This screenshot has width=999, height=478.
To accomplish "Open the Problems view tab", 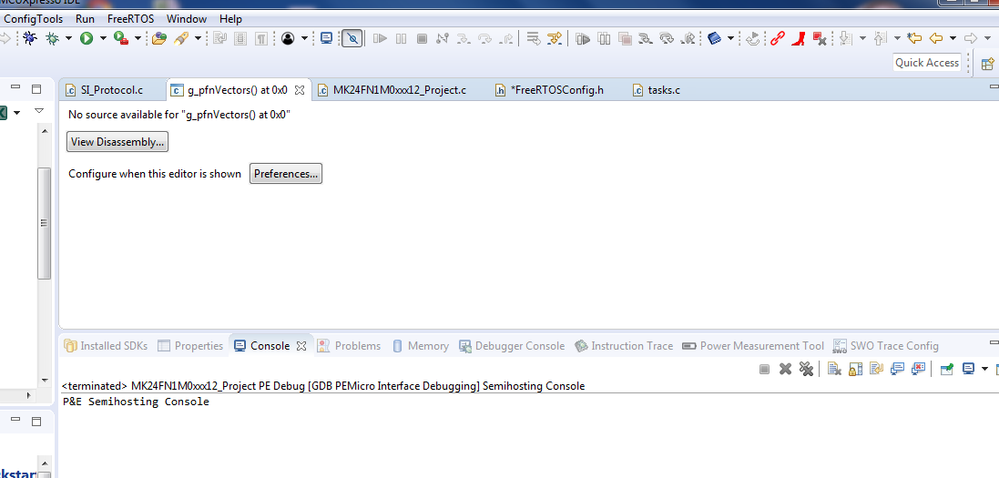I will (x=349, y=346).
